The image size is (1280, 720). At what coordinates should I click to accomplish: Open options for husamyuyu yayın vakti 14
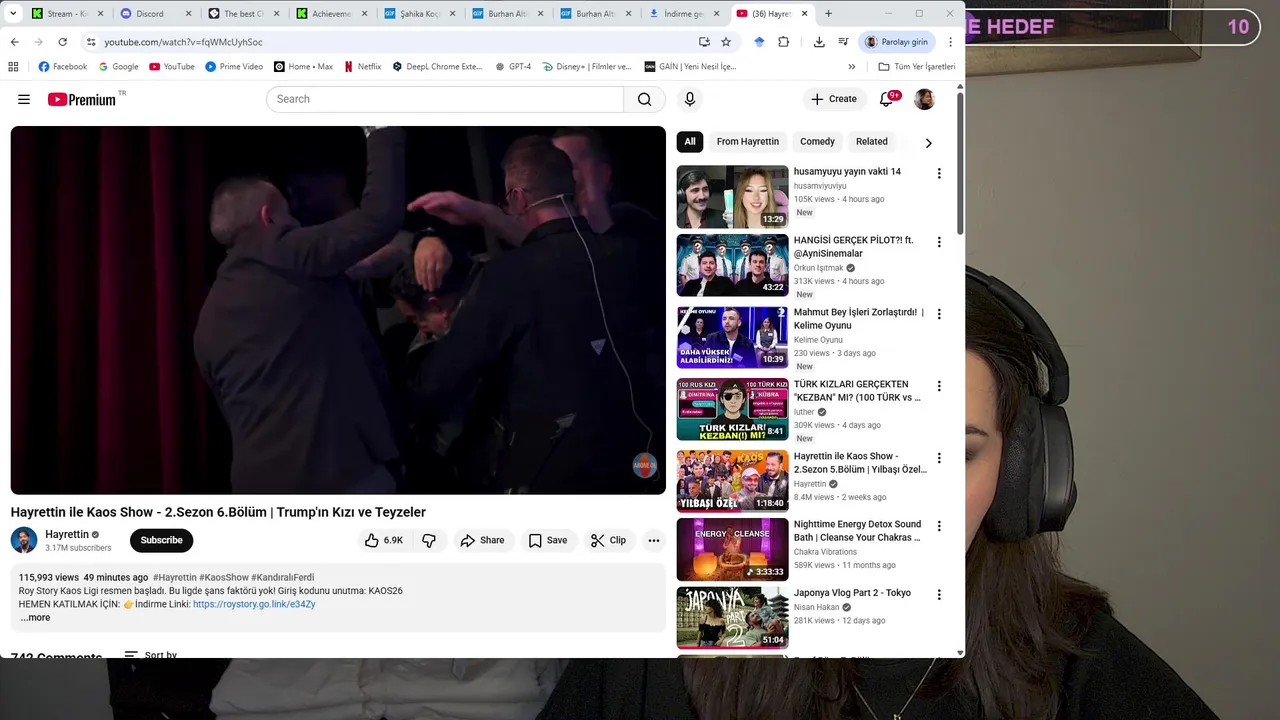tap(938, 174)
